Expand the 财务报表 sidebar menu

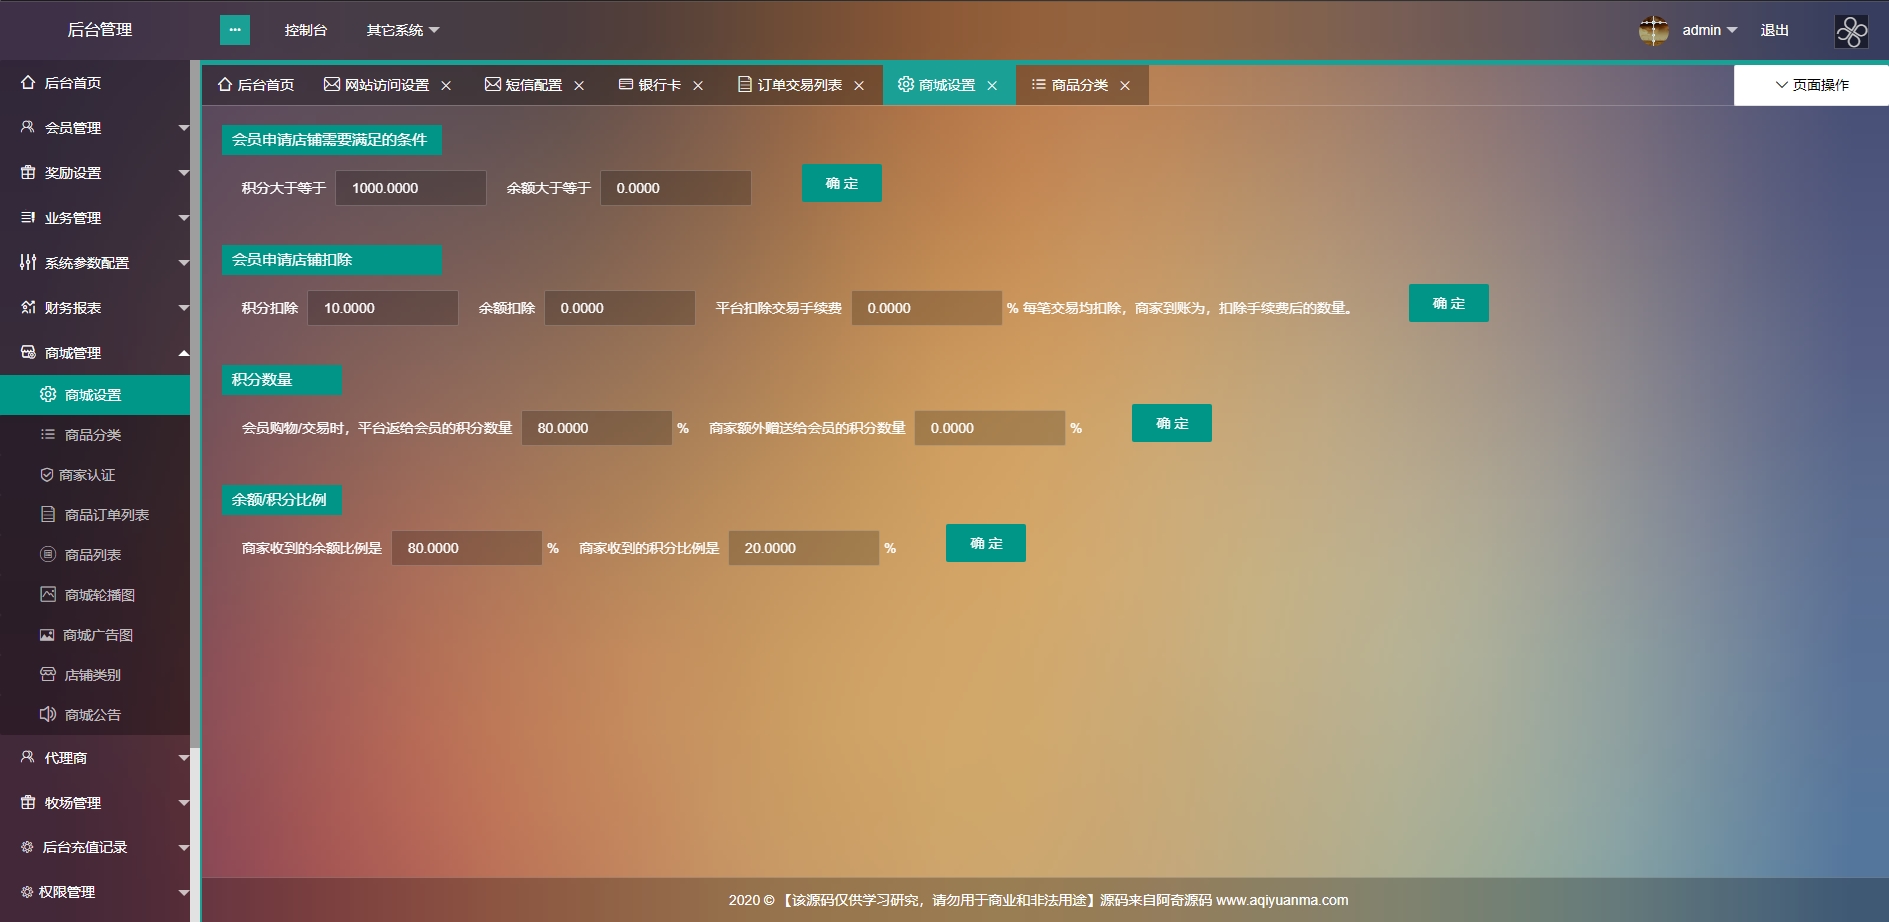tap(95, 308)
